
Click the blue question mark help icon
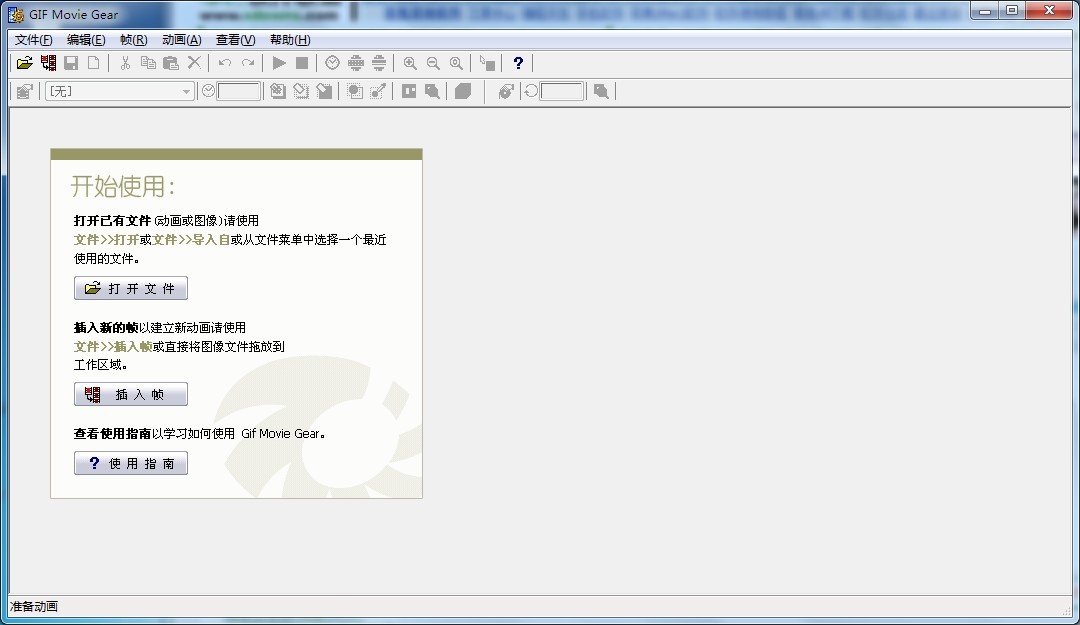[x=518, y=63]
